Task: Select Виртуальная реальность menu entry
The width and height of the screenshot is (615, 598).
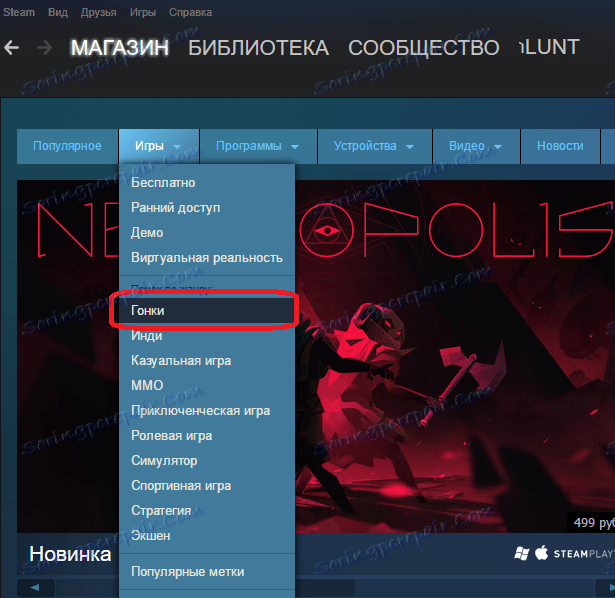Action: pyautogui.click(x=207, y=258)
